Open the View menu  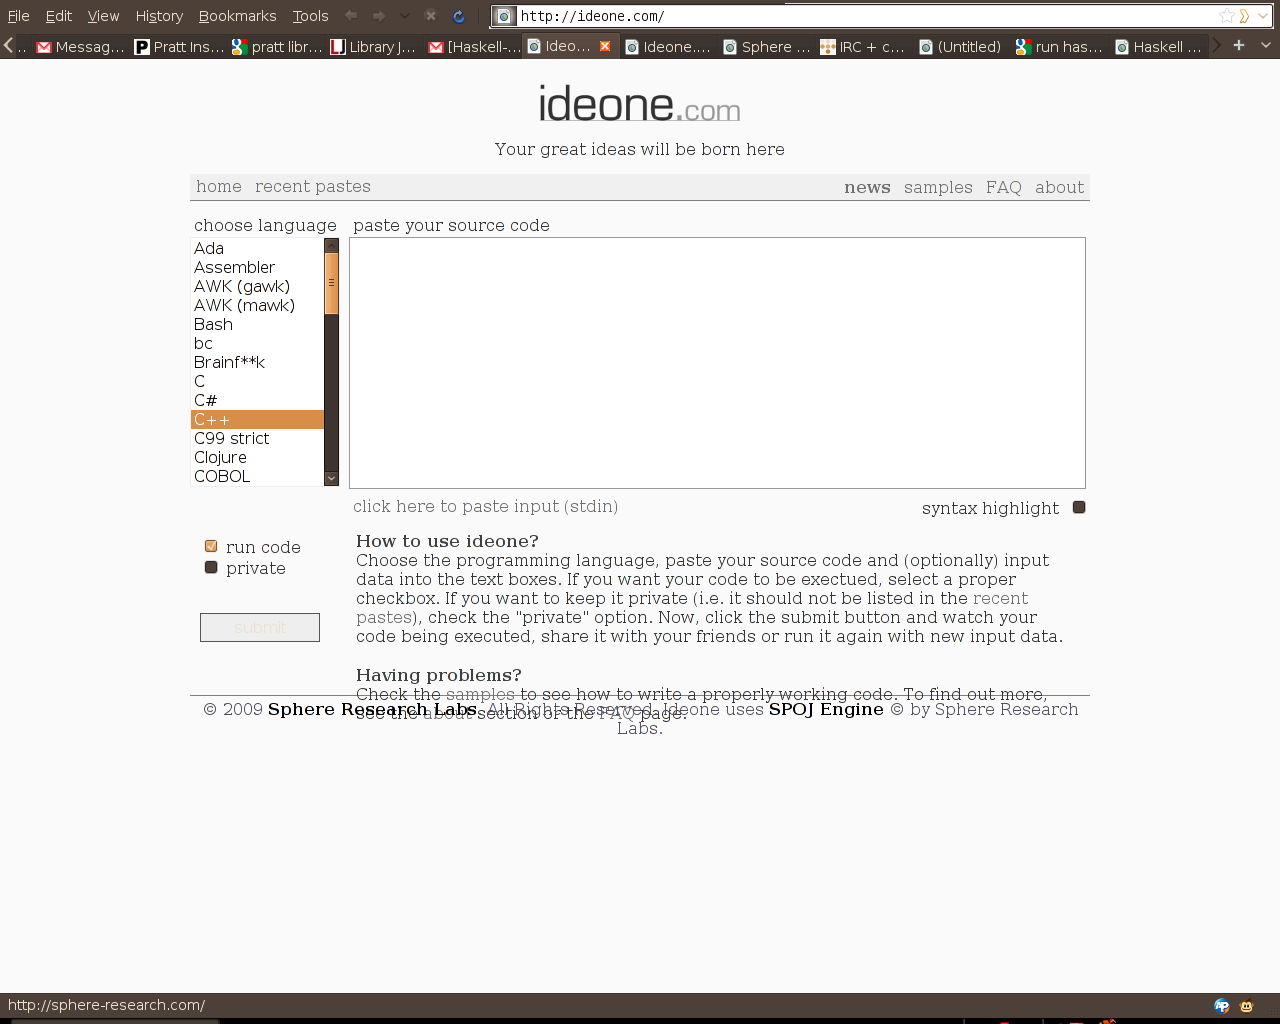103,16
